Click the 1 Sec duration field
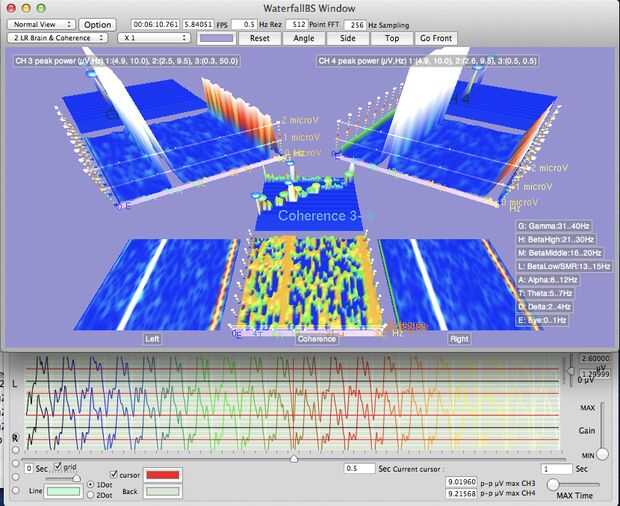The width and height of the screenshot is (620, 506). [556, 469]
